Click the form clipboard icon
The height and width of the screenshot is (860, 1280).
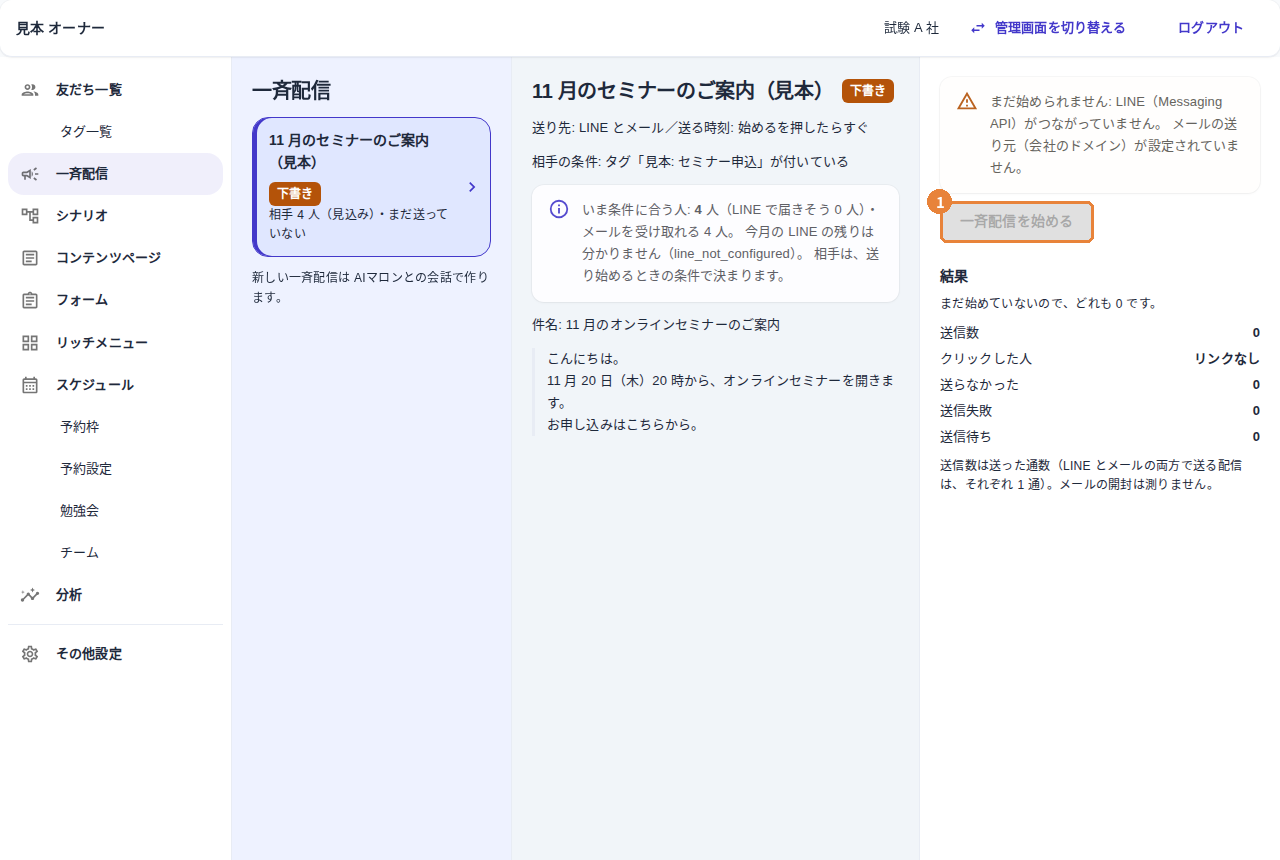point(30,300)
